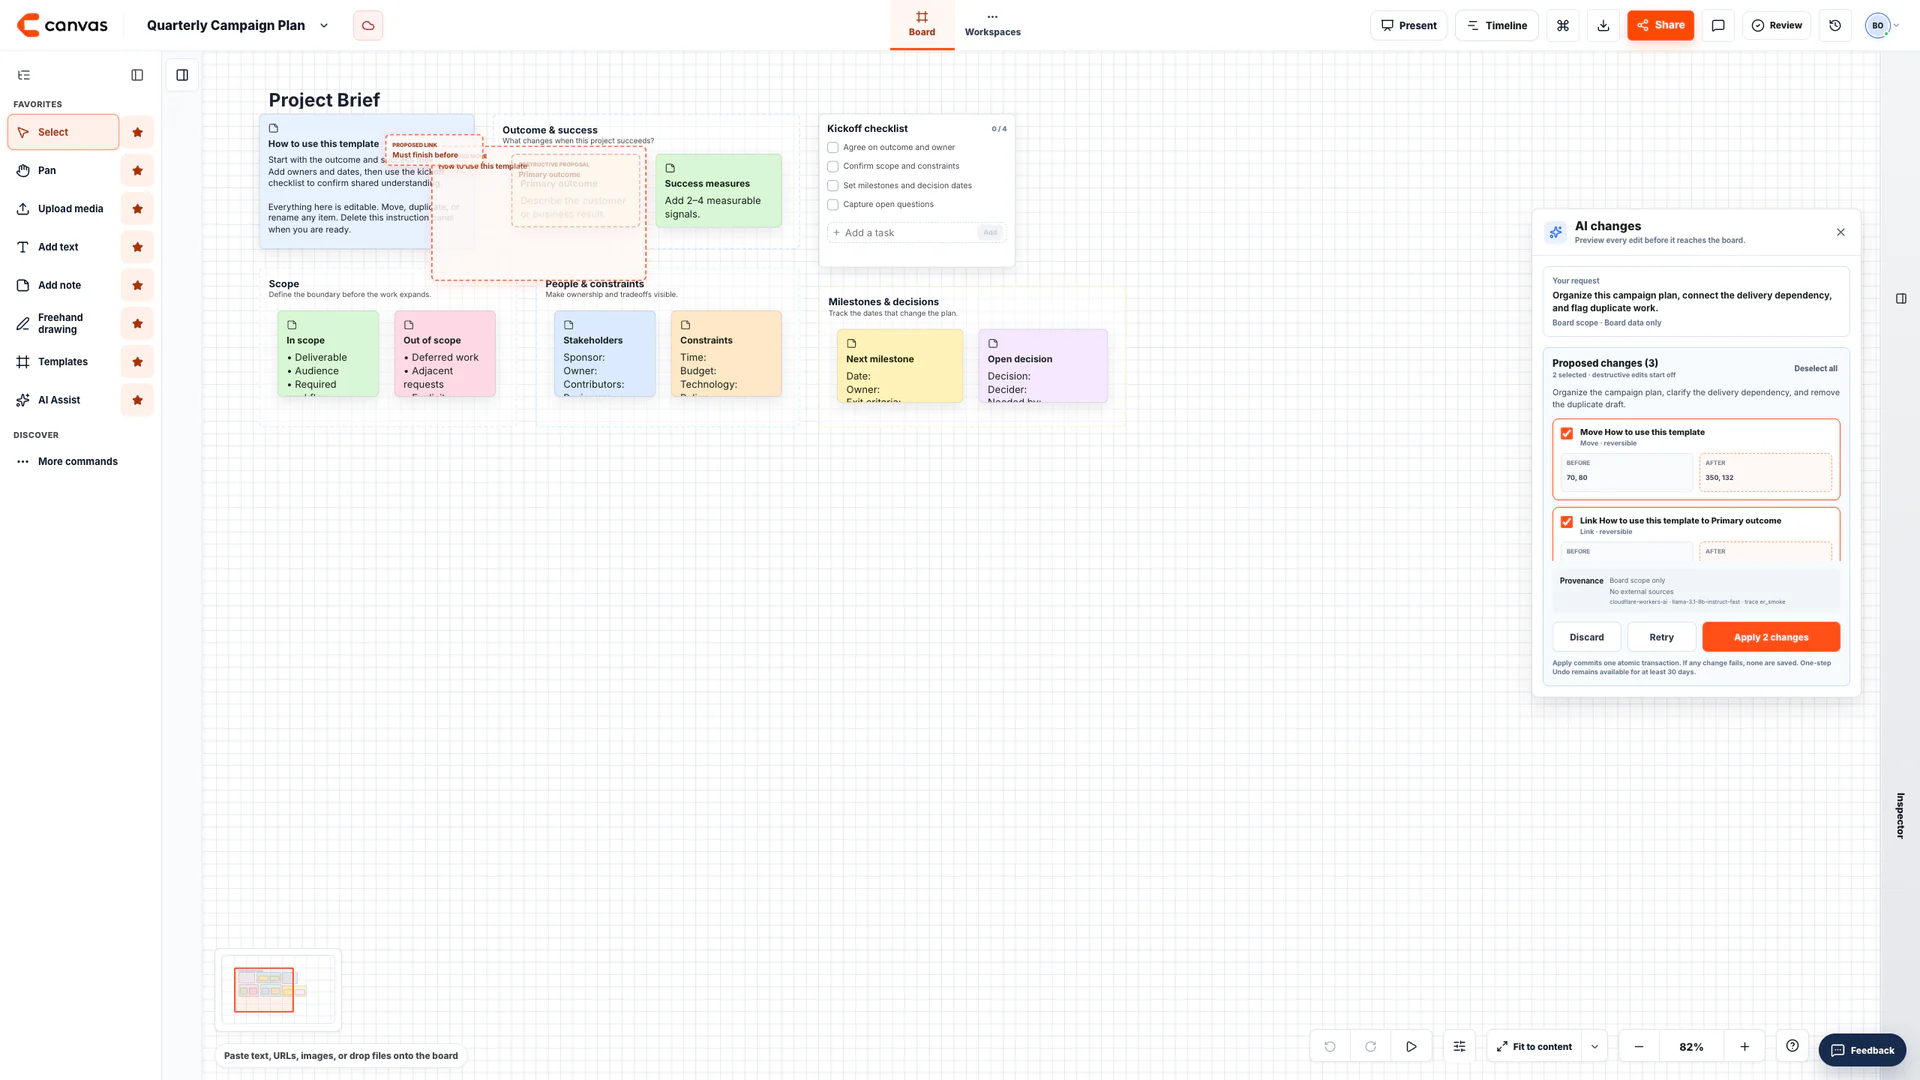Toggle the Freehand drawing favorite star
The width and height of the screenshot is (1920, 1080).
138,324
